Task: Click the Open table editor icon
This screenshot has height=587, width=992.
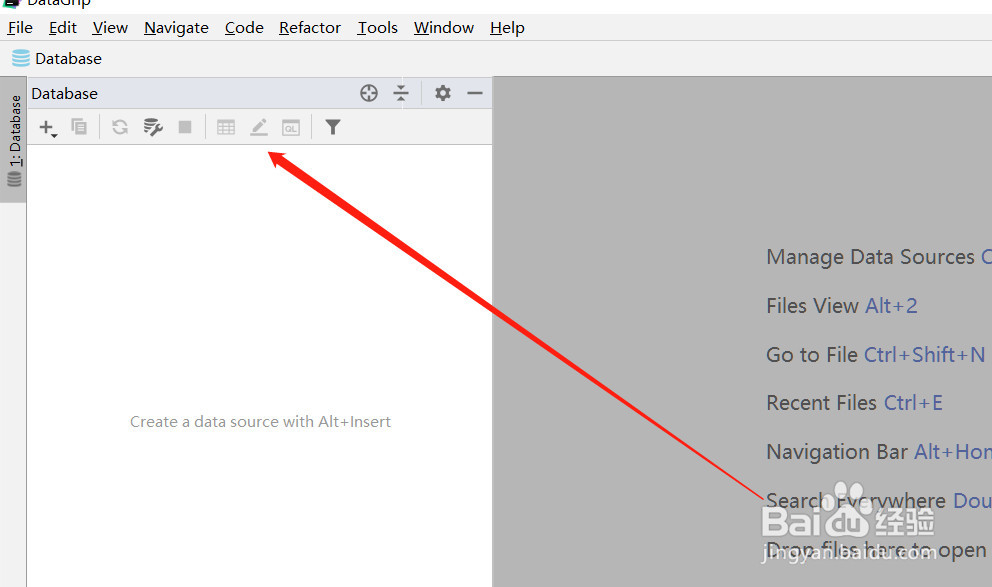Action: coord(226,127)
